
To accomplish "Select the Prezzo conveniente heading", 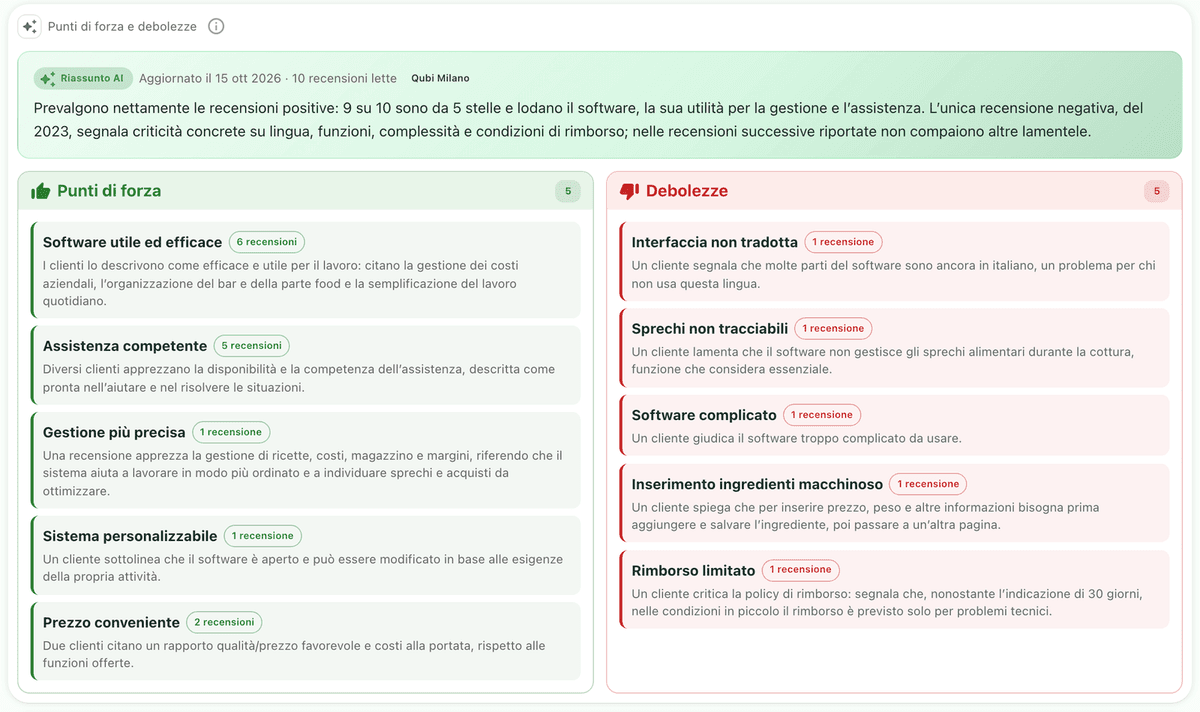I will [x=111, y=622].
